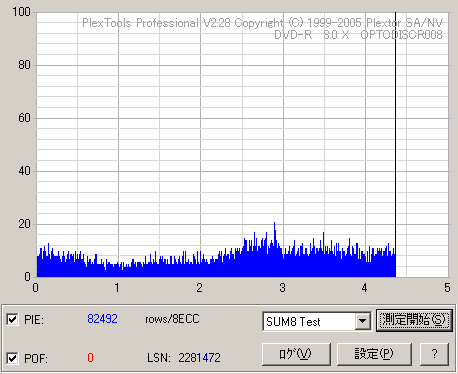This screenshot has height=374, width=458.
Task: Click the blue graph area near 1 GB
Action: 117,271
